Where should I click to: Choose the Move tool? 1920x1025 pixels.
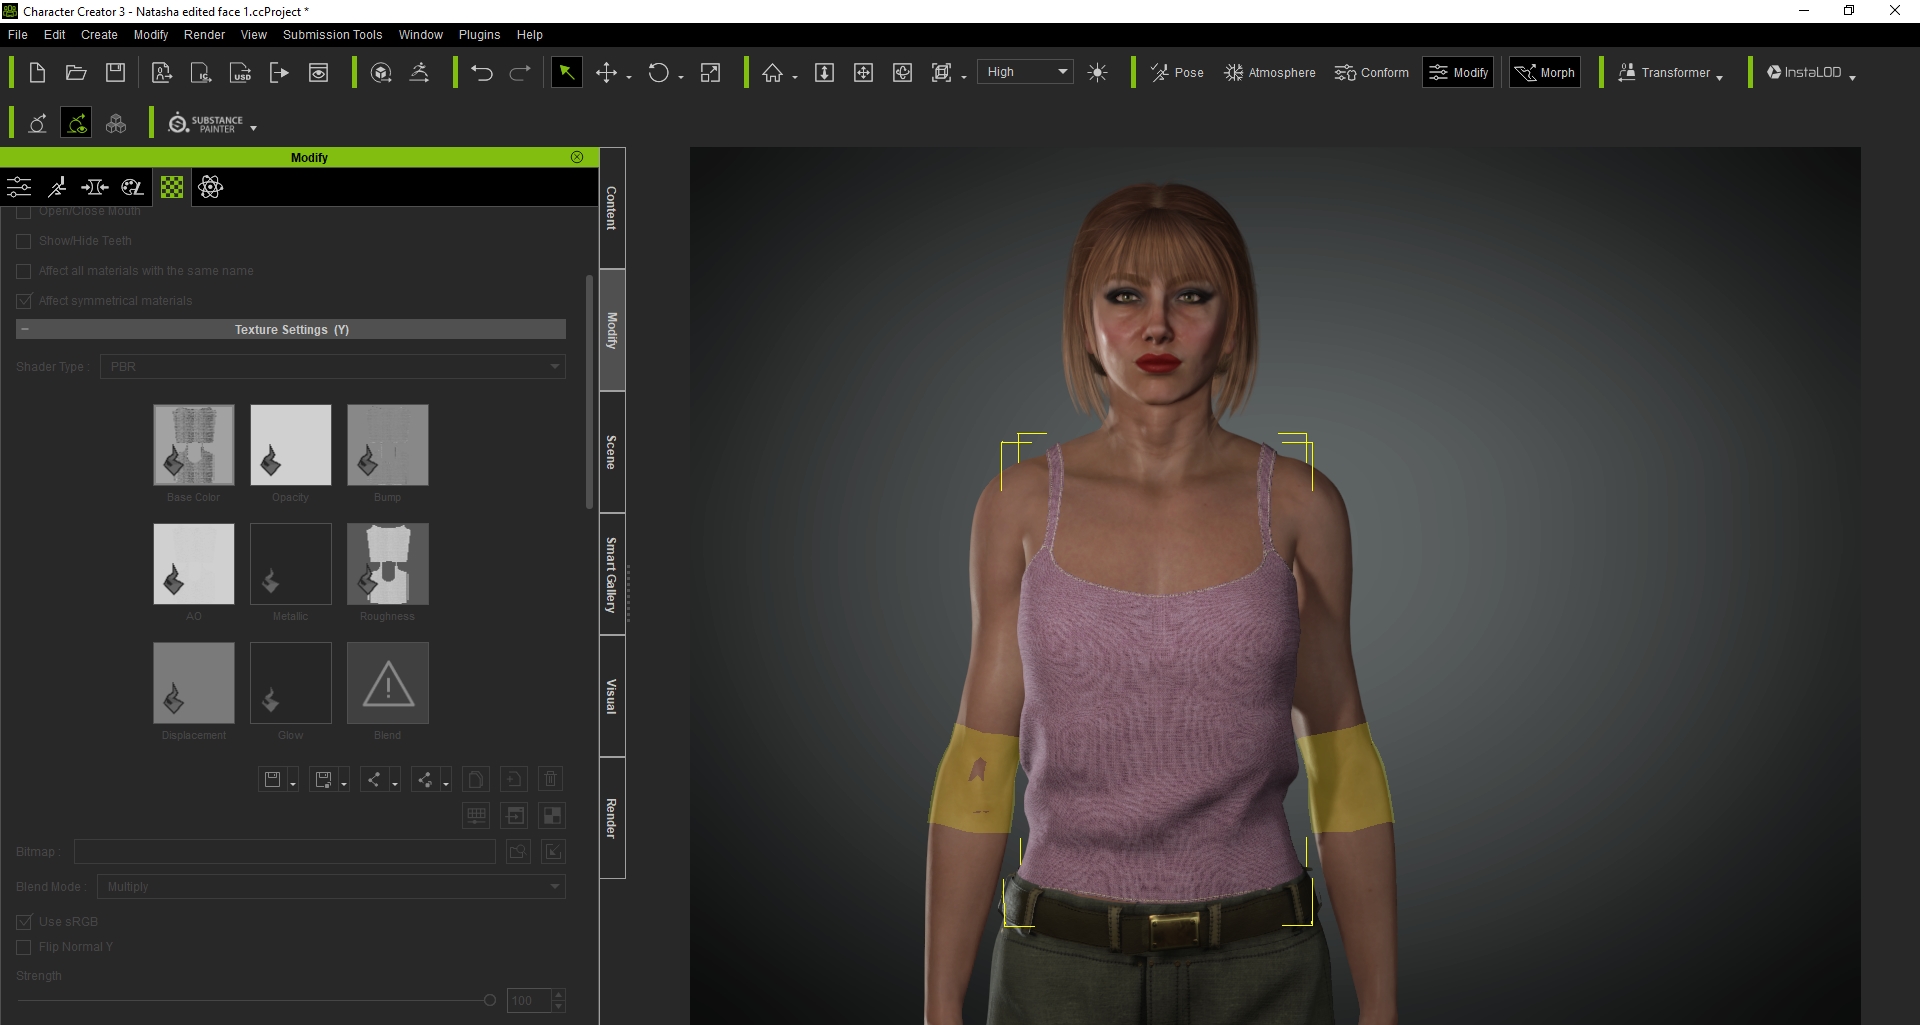tap(606, 72)
